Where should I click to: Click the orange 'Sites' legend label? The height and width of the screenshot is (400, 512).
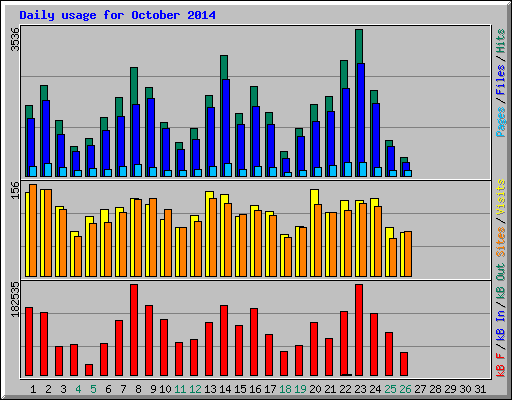pos(501,242)
